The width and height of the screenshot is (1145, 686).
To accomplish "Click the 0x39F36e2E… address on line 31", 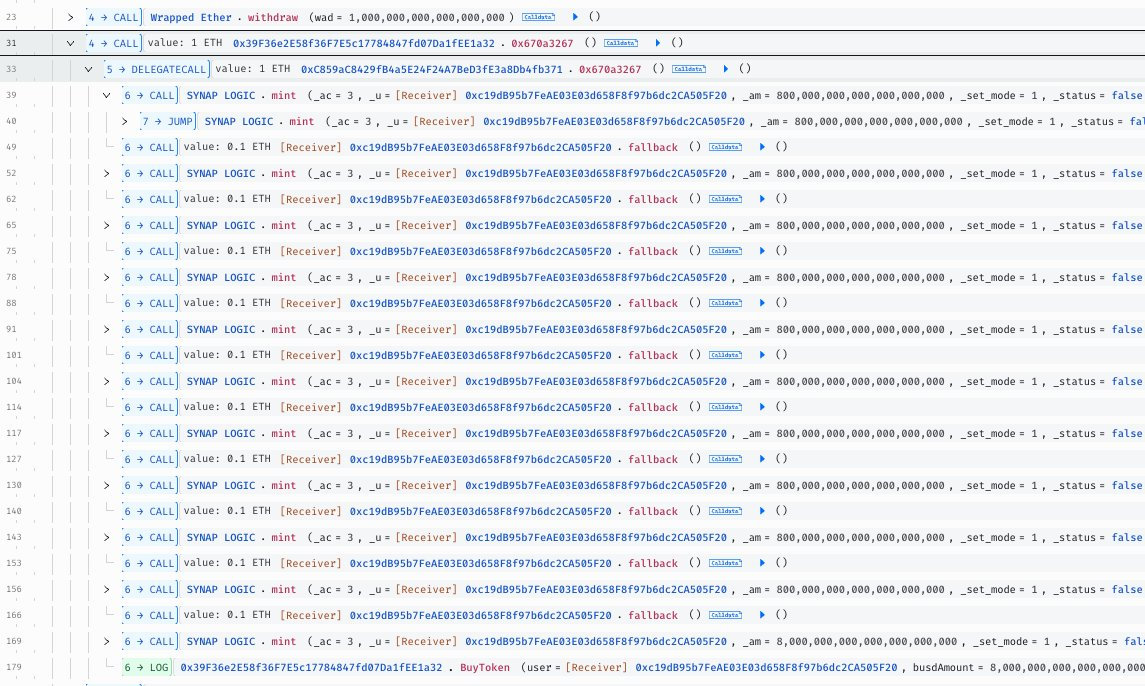I will [x=364, y=43].
